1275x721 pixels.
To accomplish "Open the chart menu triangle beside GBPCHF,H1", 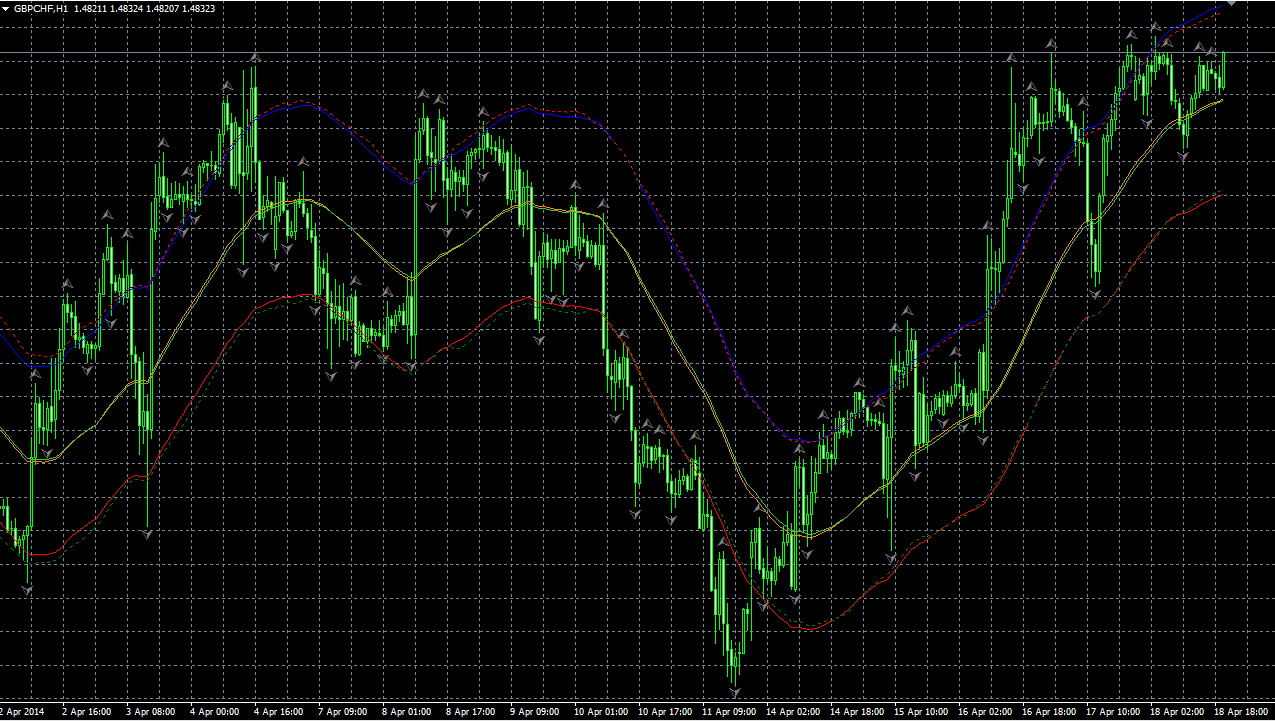I will click(x=6, y=8).
